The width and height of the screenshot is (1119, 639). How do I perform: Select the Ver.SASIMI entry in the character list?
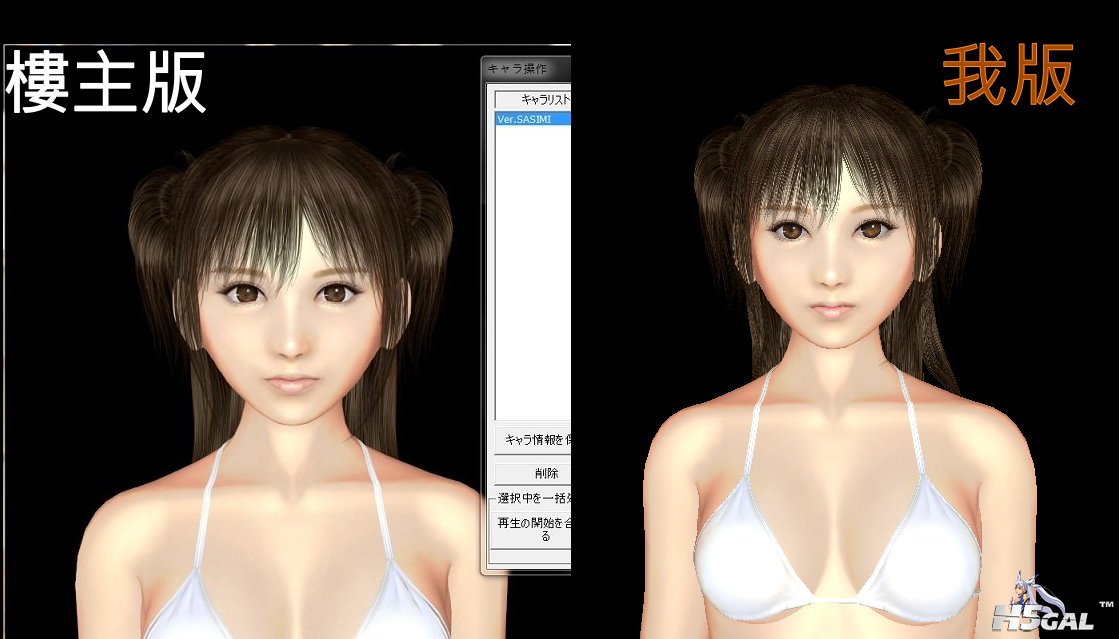(x=531, y=119)
